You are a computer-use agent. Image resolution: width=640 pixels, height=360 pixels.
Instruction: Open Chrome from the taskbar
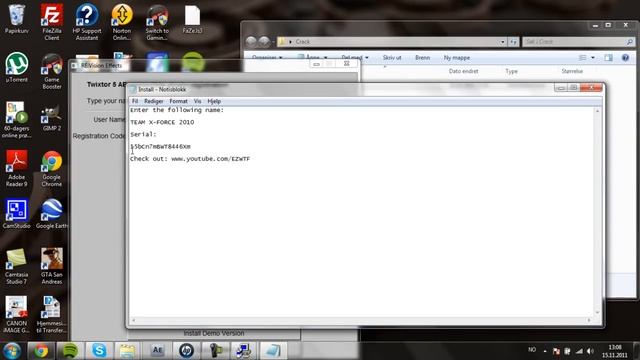[41, 351]
